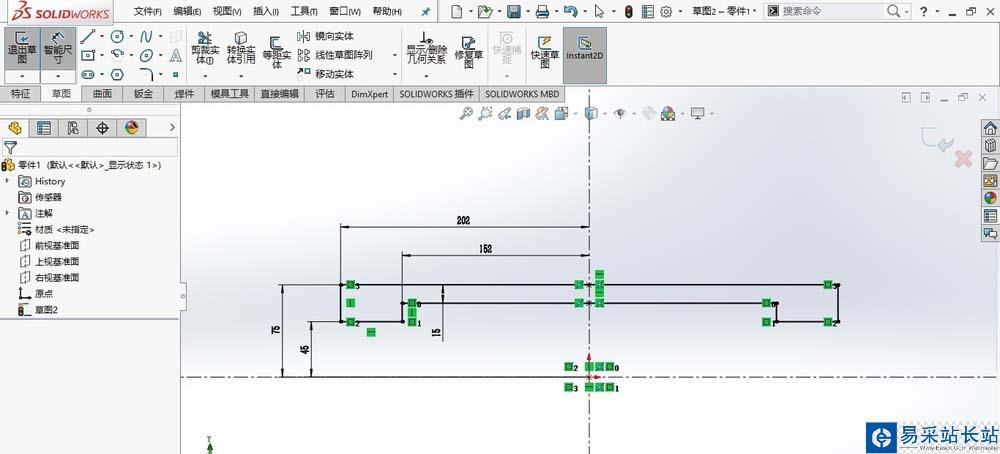
Task: Expand the panel tabs chevron arrow
Action: tap(172, 128)
